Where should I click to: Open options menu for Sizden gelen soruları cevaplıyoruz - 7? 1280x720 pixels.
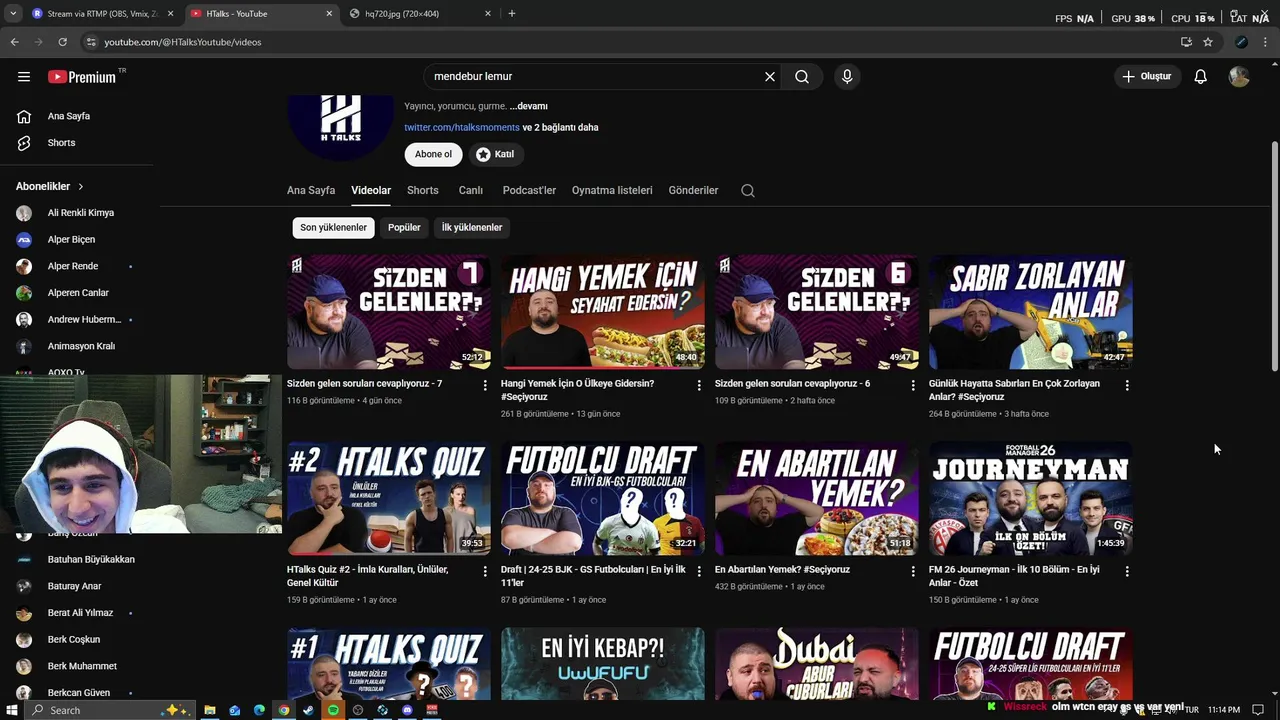pyautogui.click(x=485, y=385)
